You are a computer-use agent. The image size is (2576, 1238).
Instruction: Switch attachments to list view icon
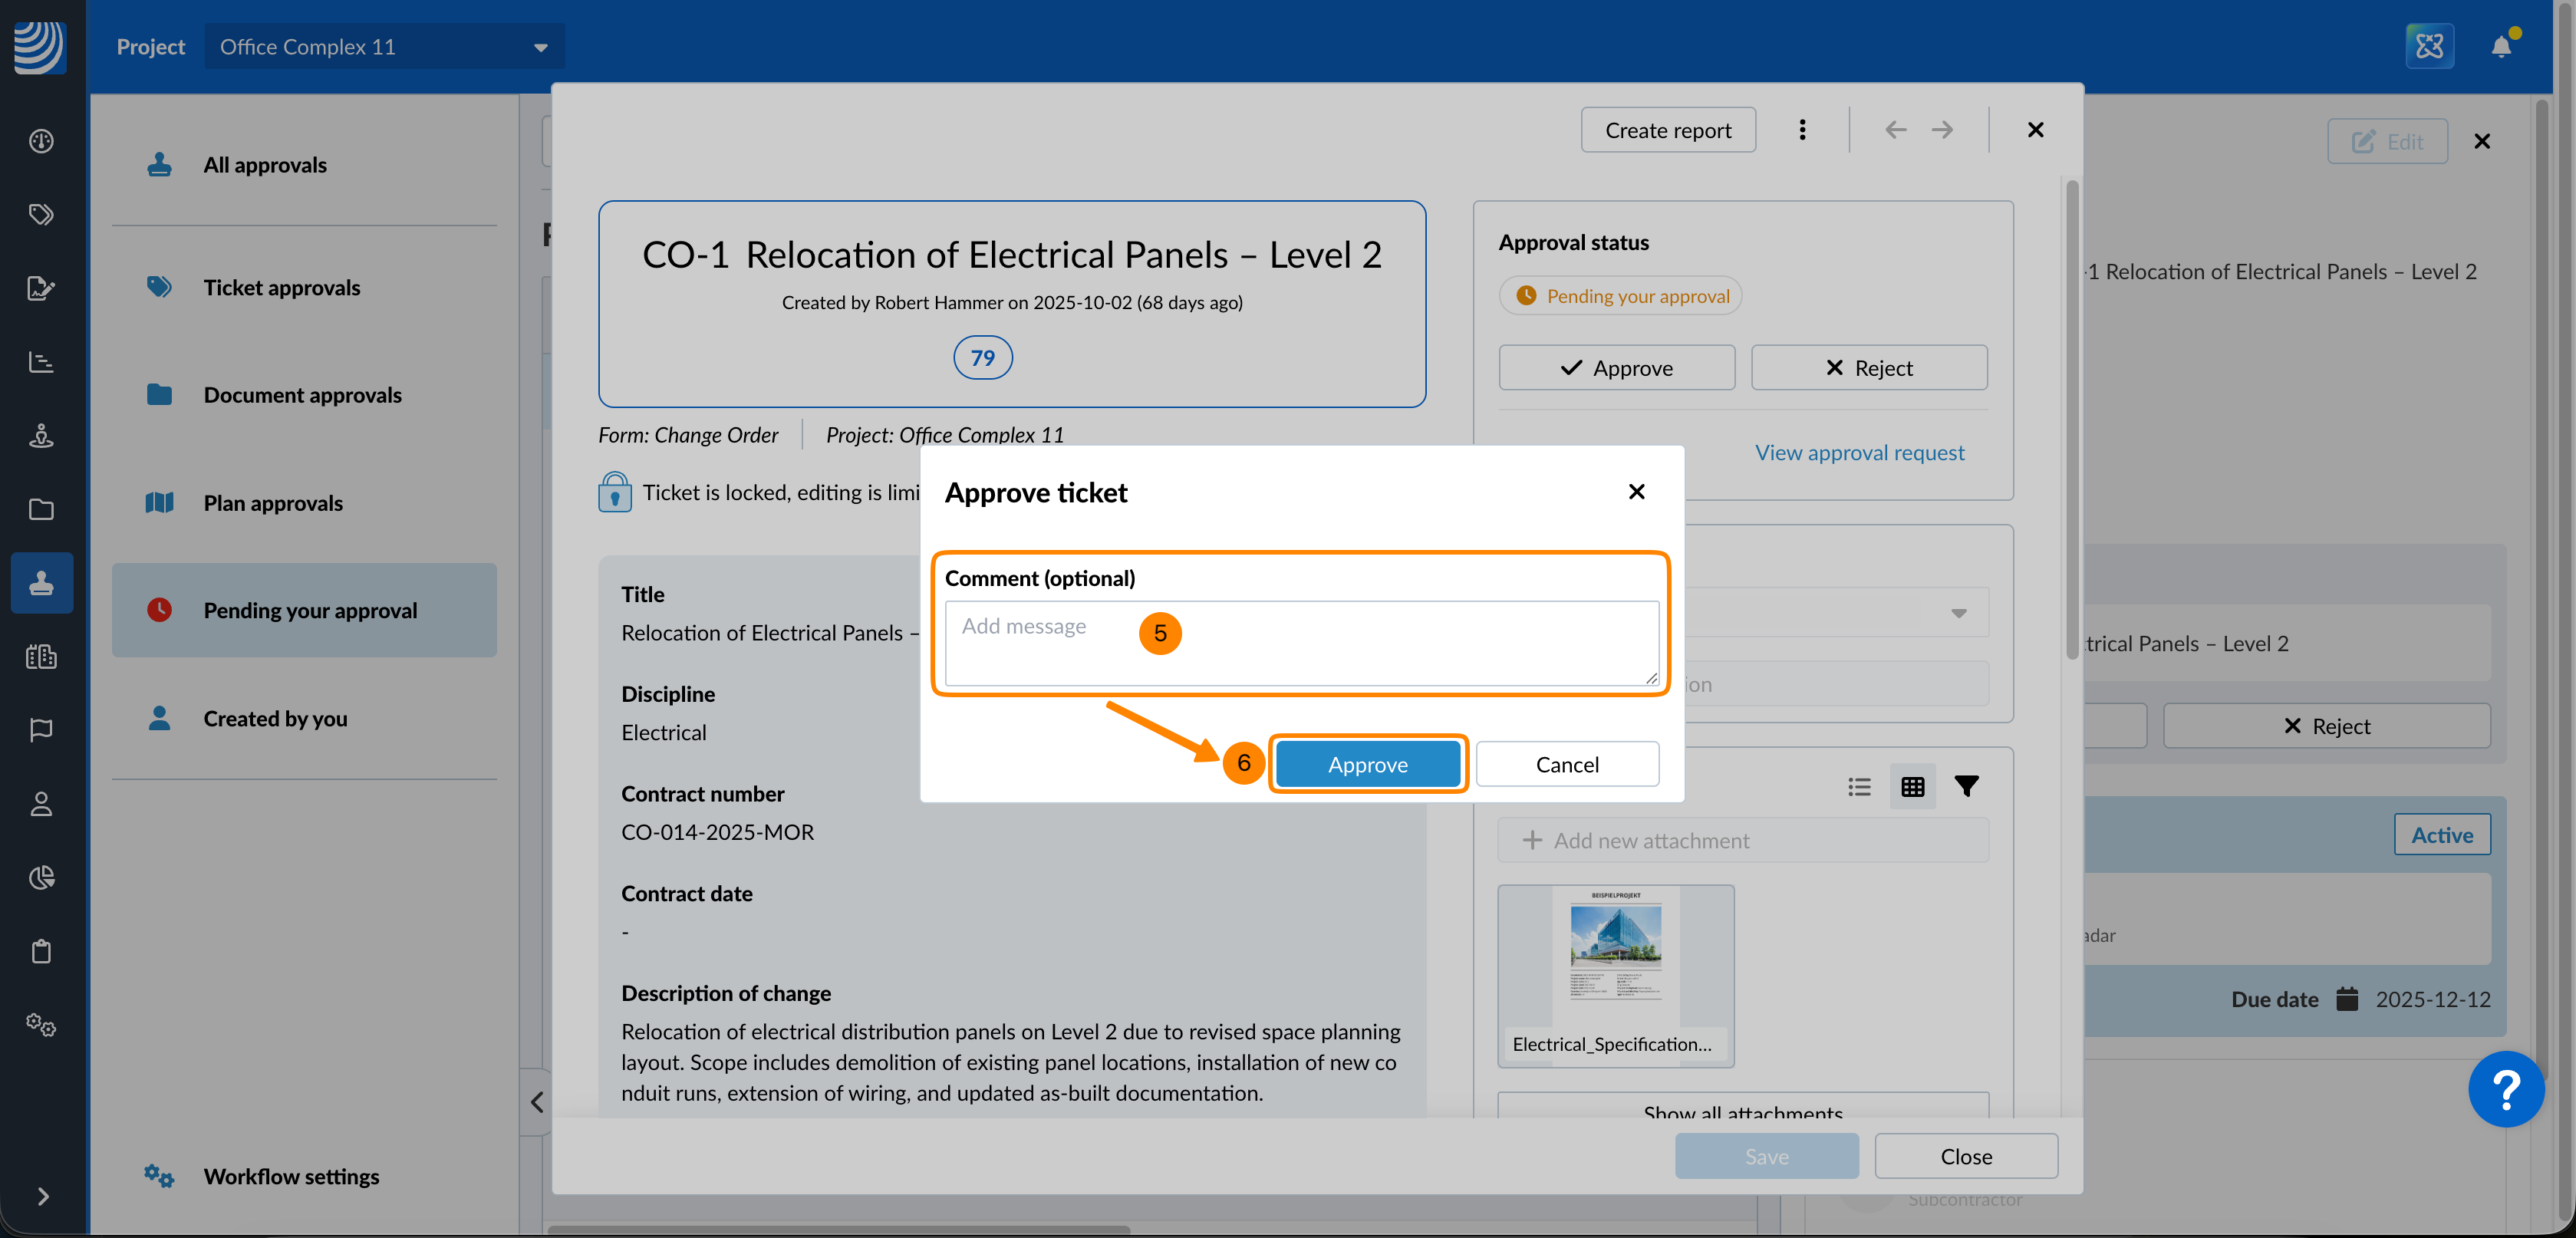(x=1859, y=786)
